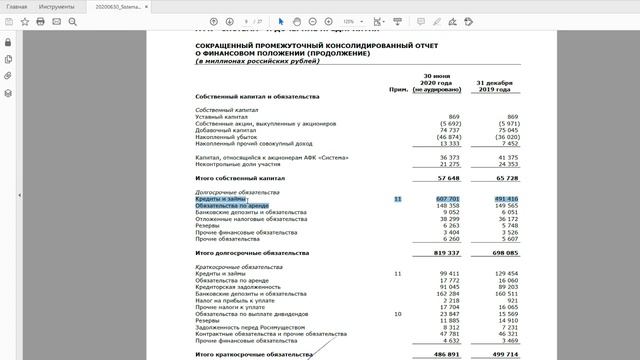640x360 pixels.
Task: Click 'Итого долгосрочные обязательства' label
Action: [x=252, y=253]
